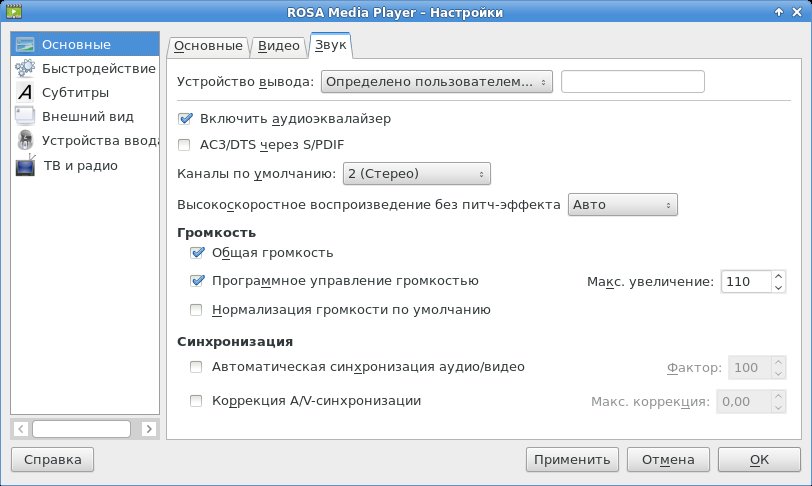Viewport: 812px width, 486px height.
Task: Open the Внешний вид window icon
Action: [25, 116]
